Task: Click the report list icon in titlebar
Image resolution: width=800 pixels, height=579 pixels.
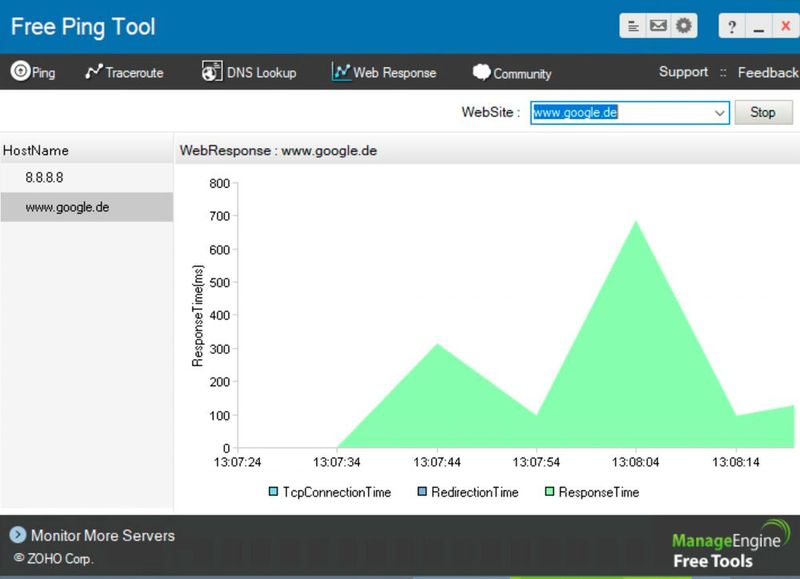Action: [634, 26]
